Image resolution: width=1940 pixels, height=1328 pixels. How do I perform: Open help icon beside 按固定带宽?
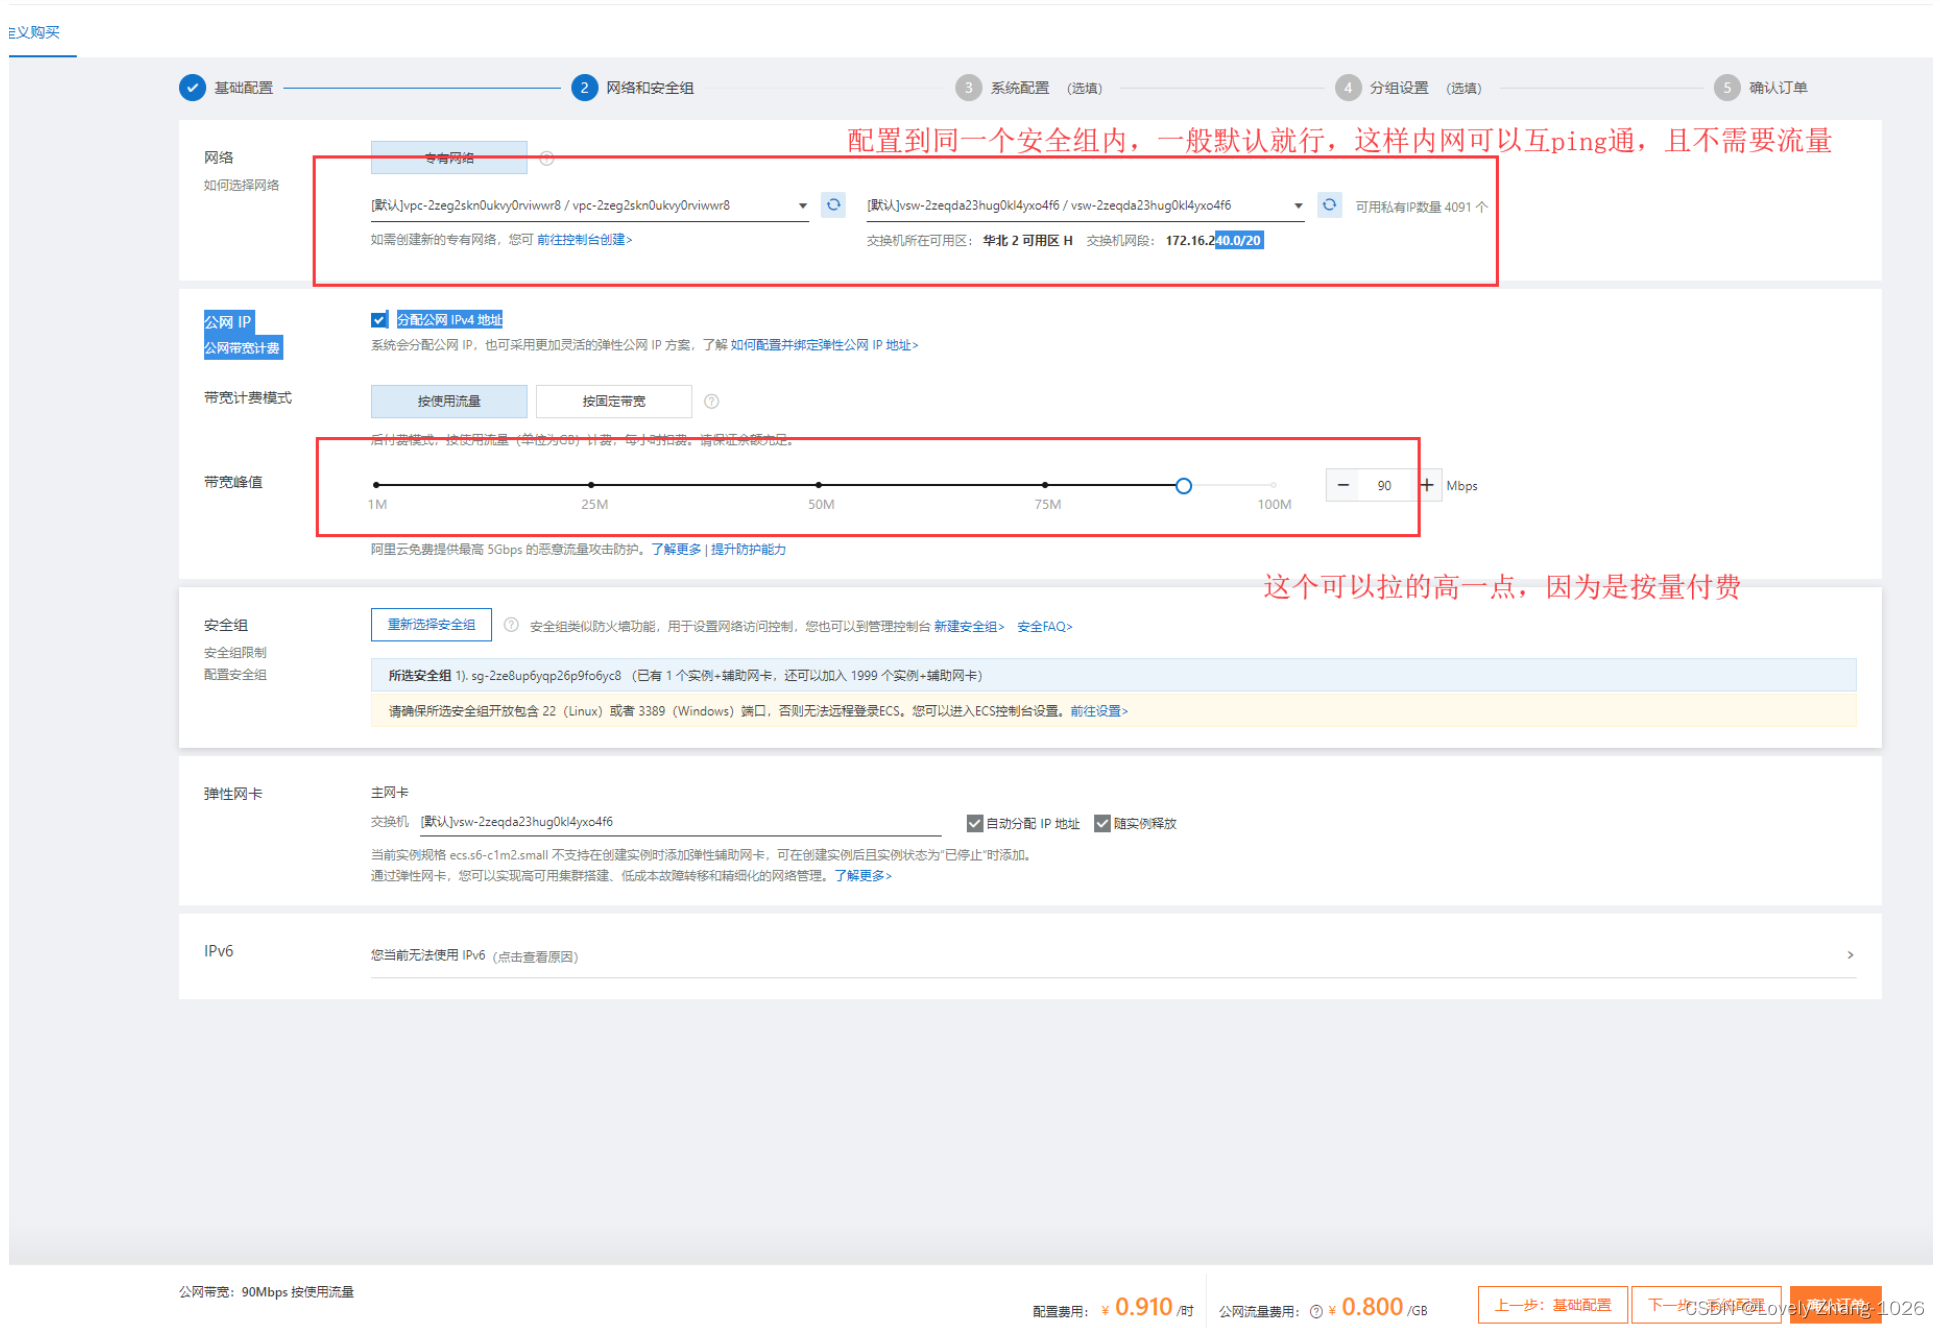712,401
